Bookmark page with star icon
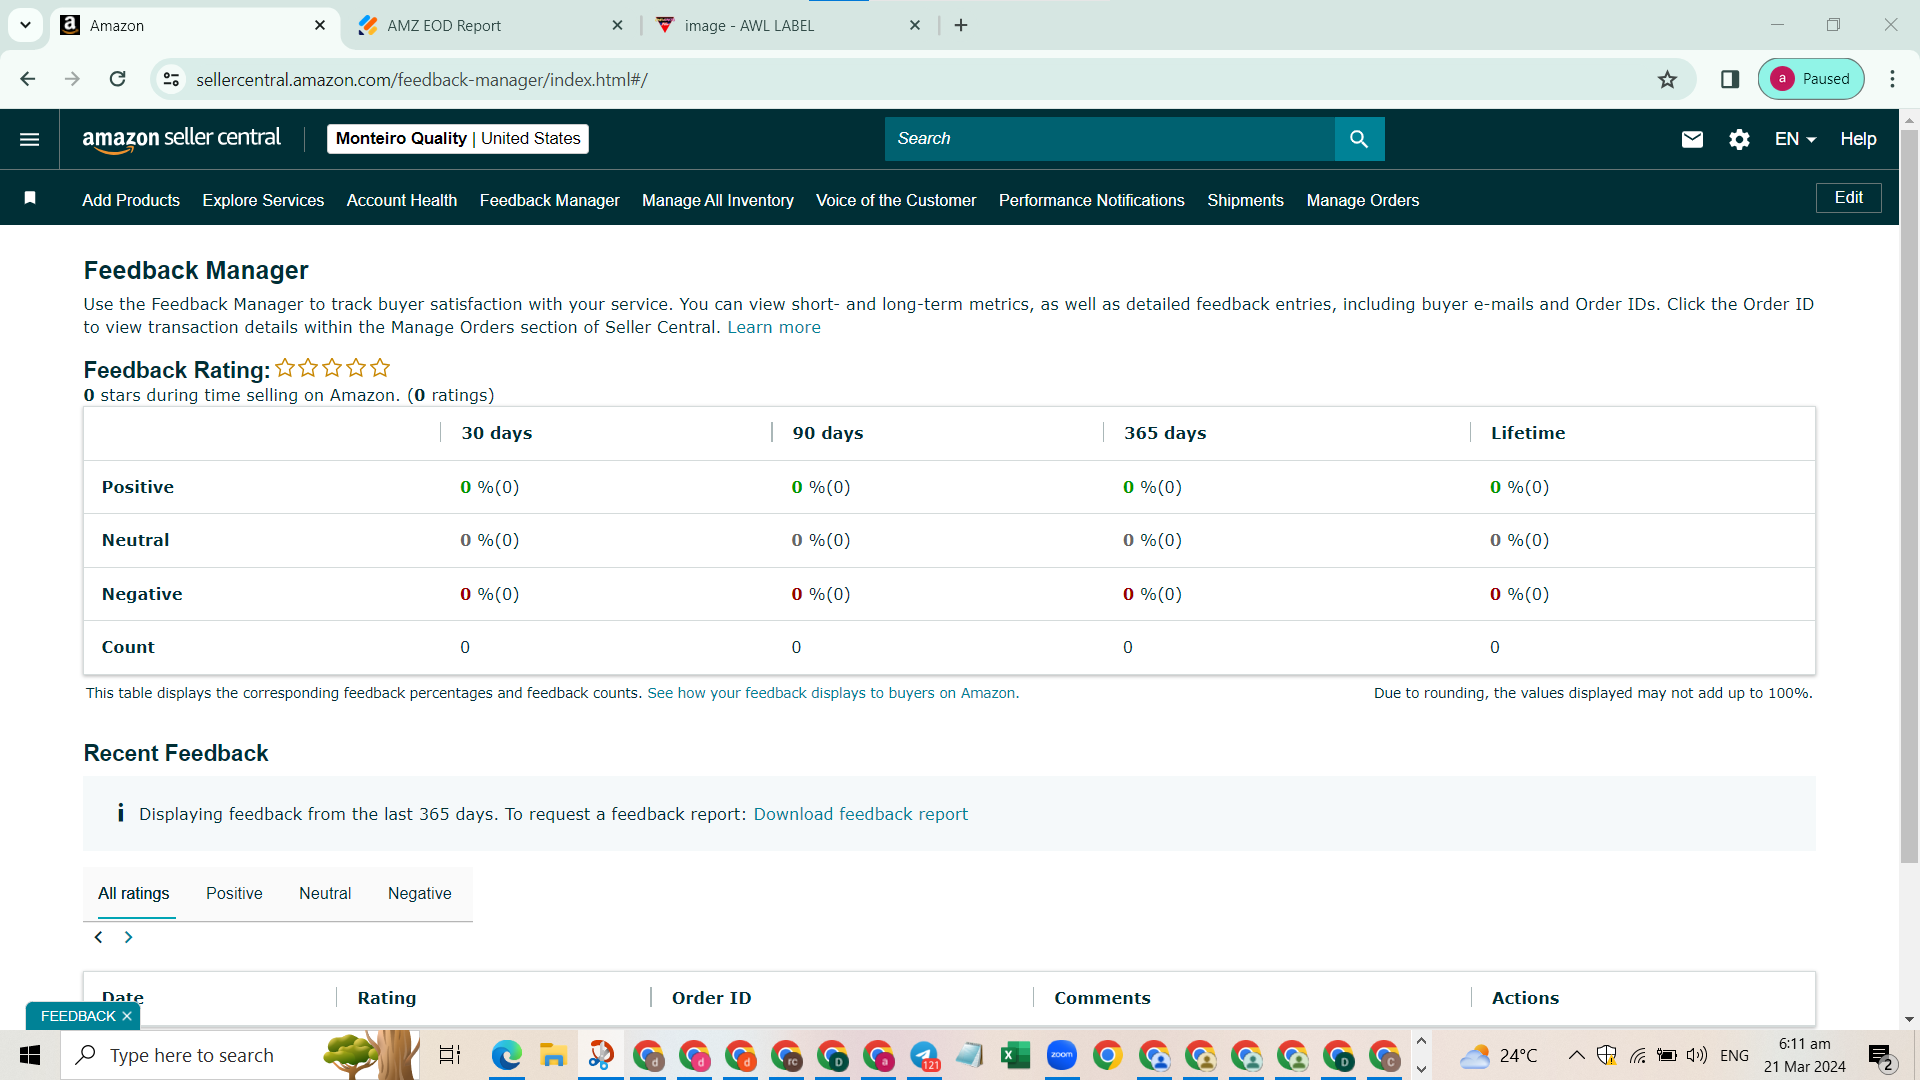This screenshot has width=1920, height=1080. click(x=1667, y=79)
